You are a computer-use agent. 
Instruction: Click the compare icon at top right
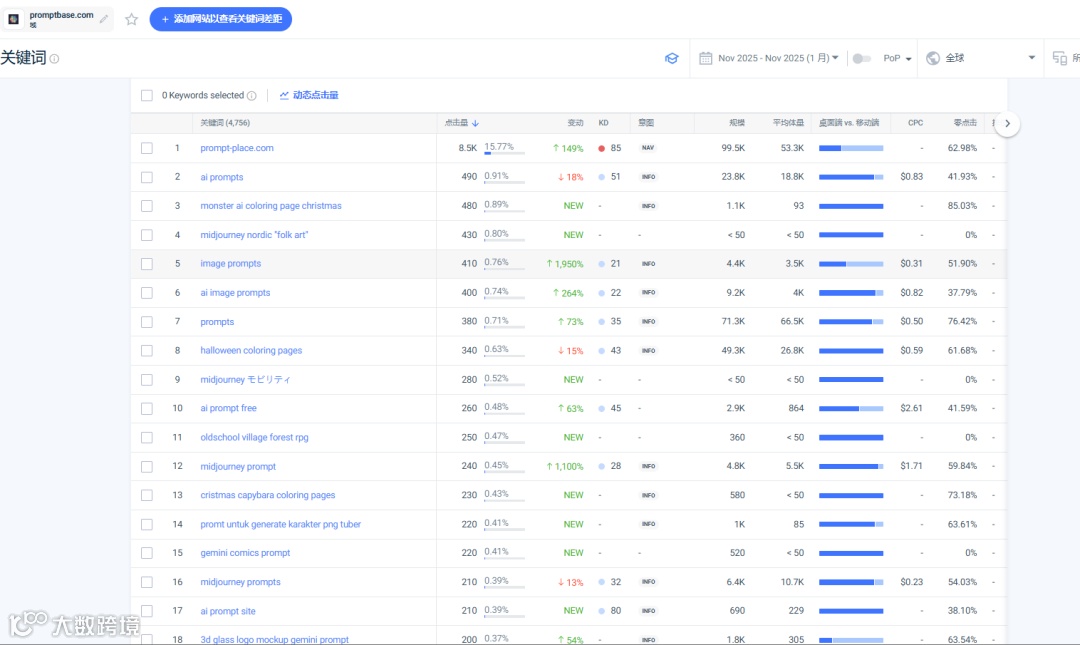click(1059, 59)
